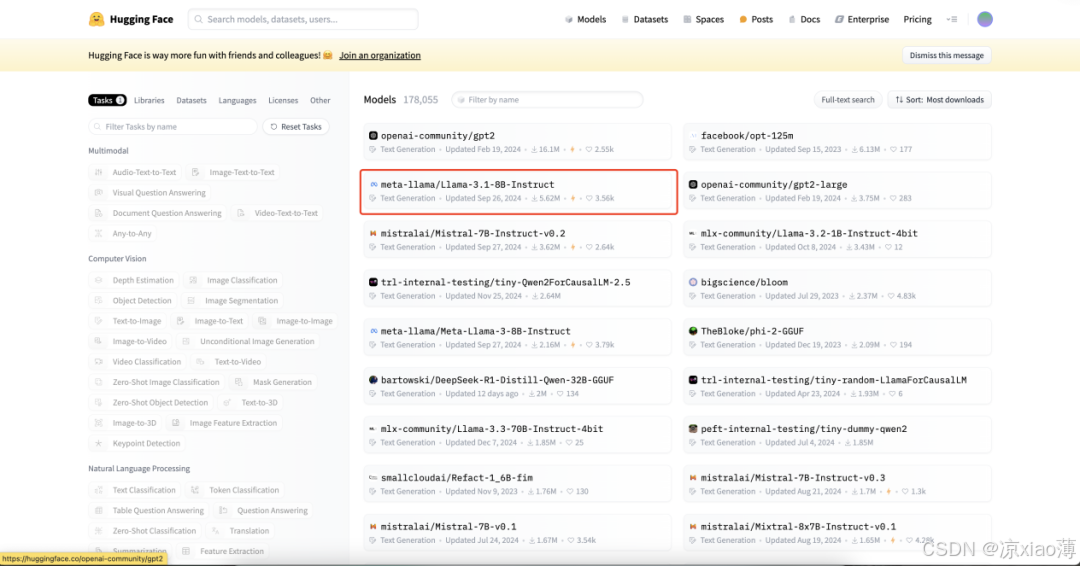Click the trl-internal-testing avatar beside tiny-Qwen2ForCausalLM-2.5
Image resolution: width=1080 pixels, height=566 pixels.
373,282
